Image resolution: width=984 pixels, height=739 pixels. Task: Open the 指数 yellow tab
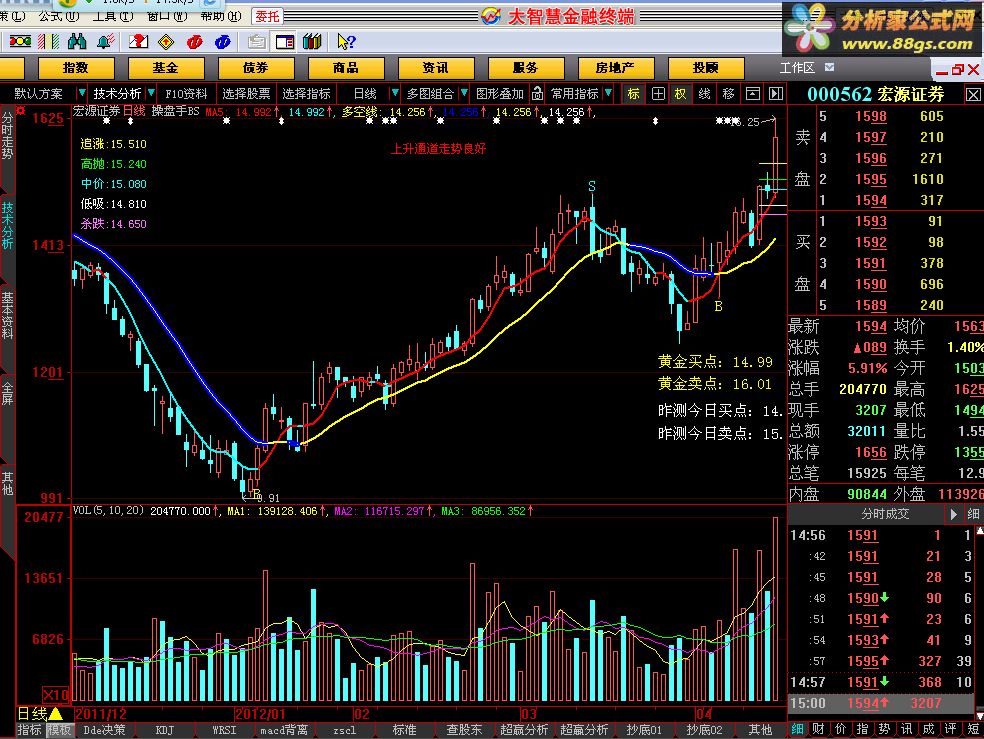coord(76,68)
